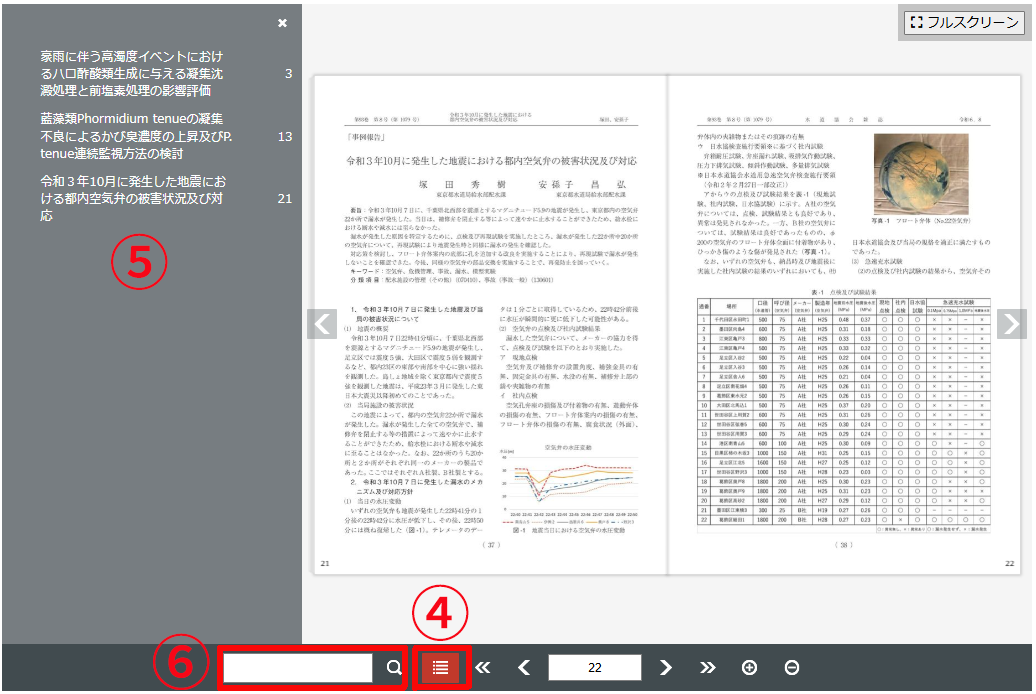Go back one page with the toolbar left chevron
The width and height of the screenshot is (1036, 694).
tap(525, 668)
